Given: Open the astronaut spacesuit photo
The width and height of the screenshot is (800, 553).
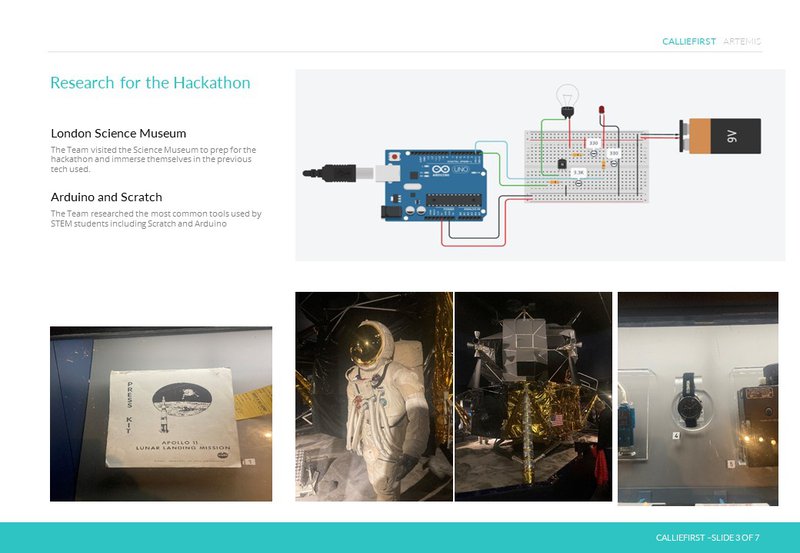Looking at the screenshot, I should coord(374,396).
